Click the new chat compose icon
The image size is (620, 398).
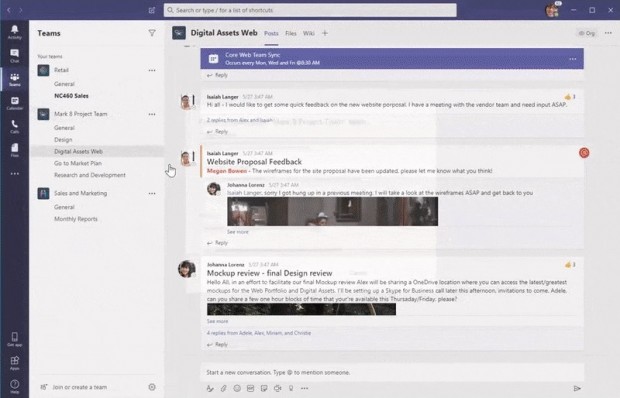click(152, 10)
